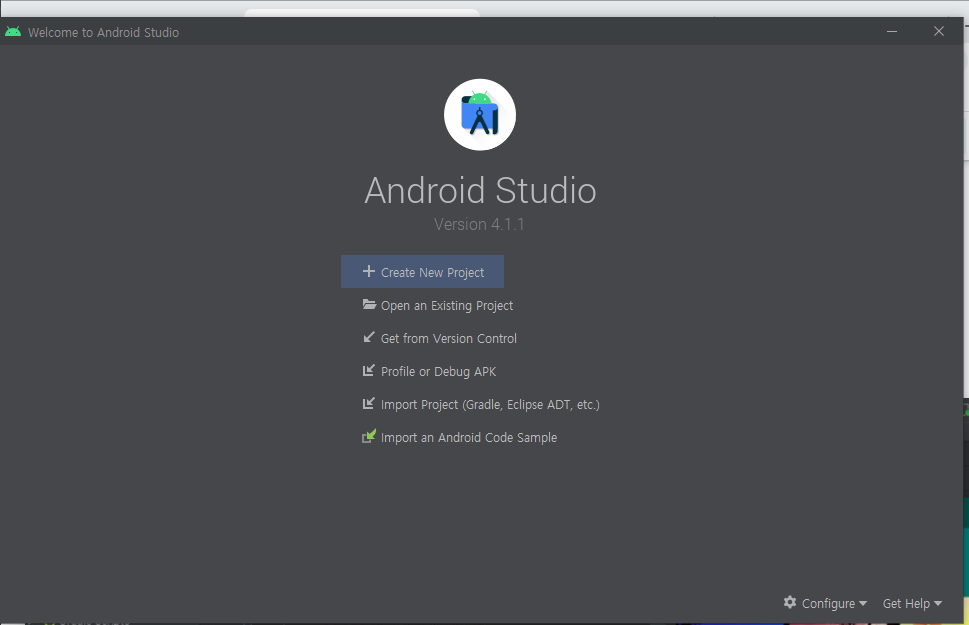Select Import Project (Gradle, Eclipse ADT, etc.)
Screen dimensions: 969x625
481,404
